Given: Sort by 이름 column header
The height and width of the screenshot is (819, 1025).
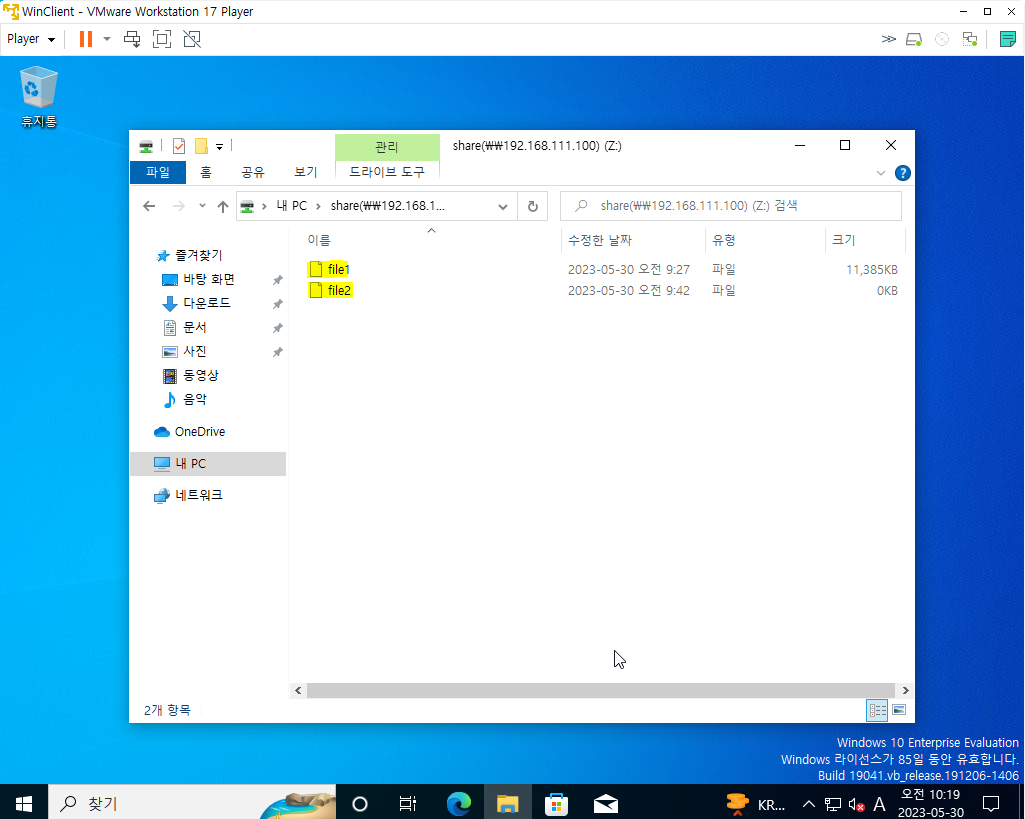Looking at the screenshot, I should pyautogui.click(x=428, y=240).
